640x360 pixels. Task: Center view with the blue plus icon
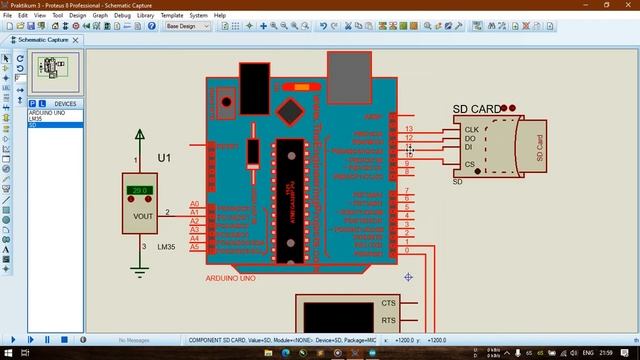pyautogui.click(x=263, y=26)
